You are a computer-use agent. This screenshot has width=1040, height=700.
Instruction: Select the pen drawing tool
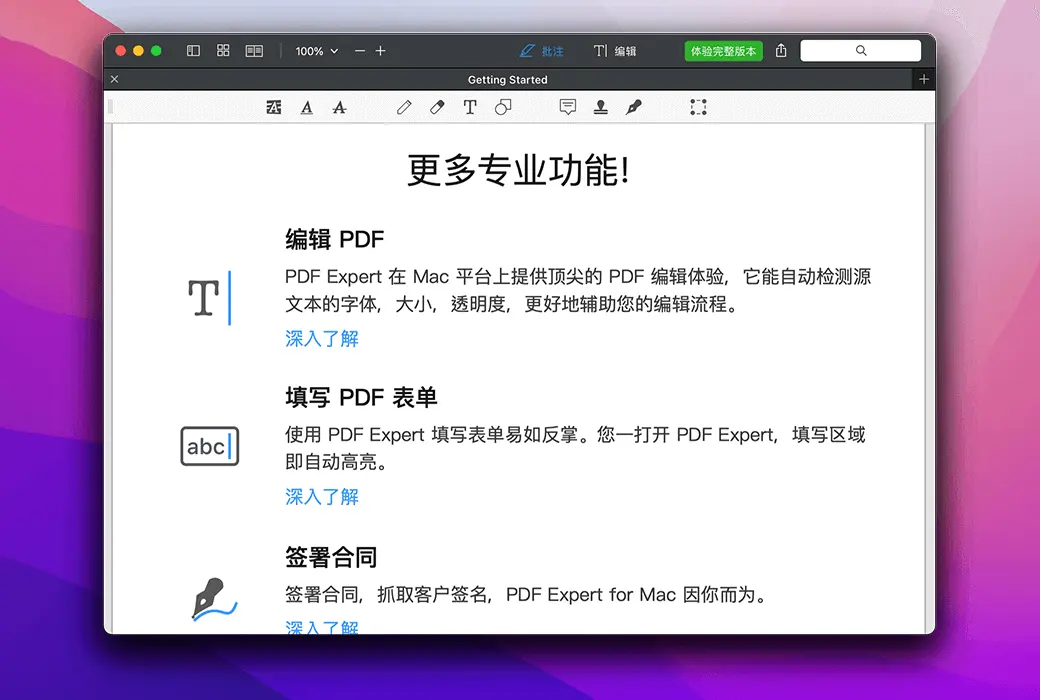point(404,107)
